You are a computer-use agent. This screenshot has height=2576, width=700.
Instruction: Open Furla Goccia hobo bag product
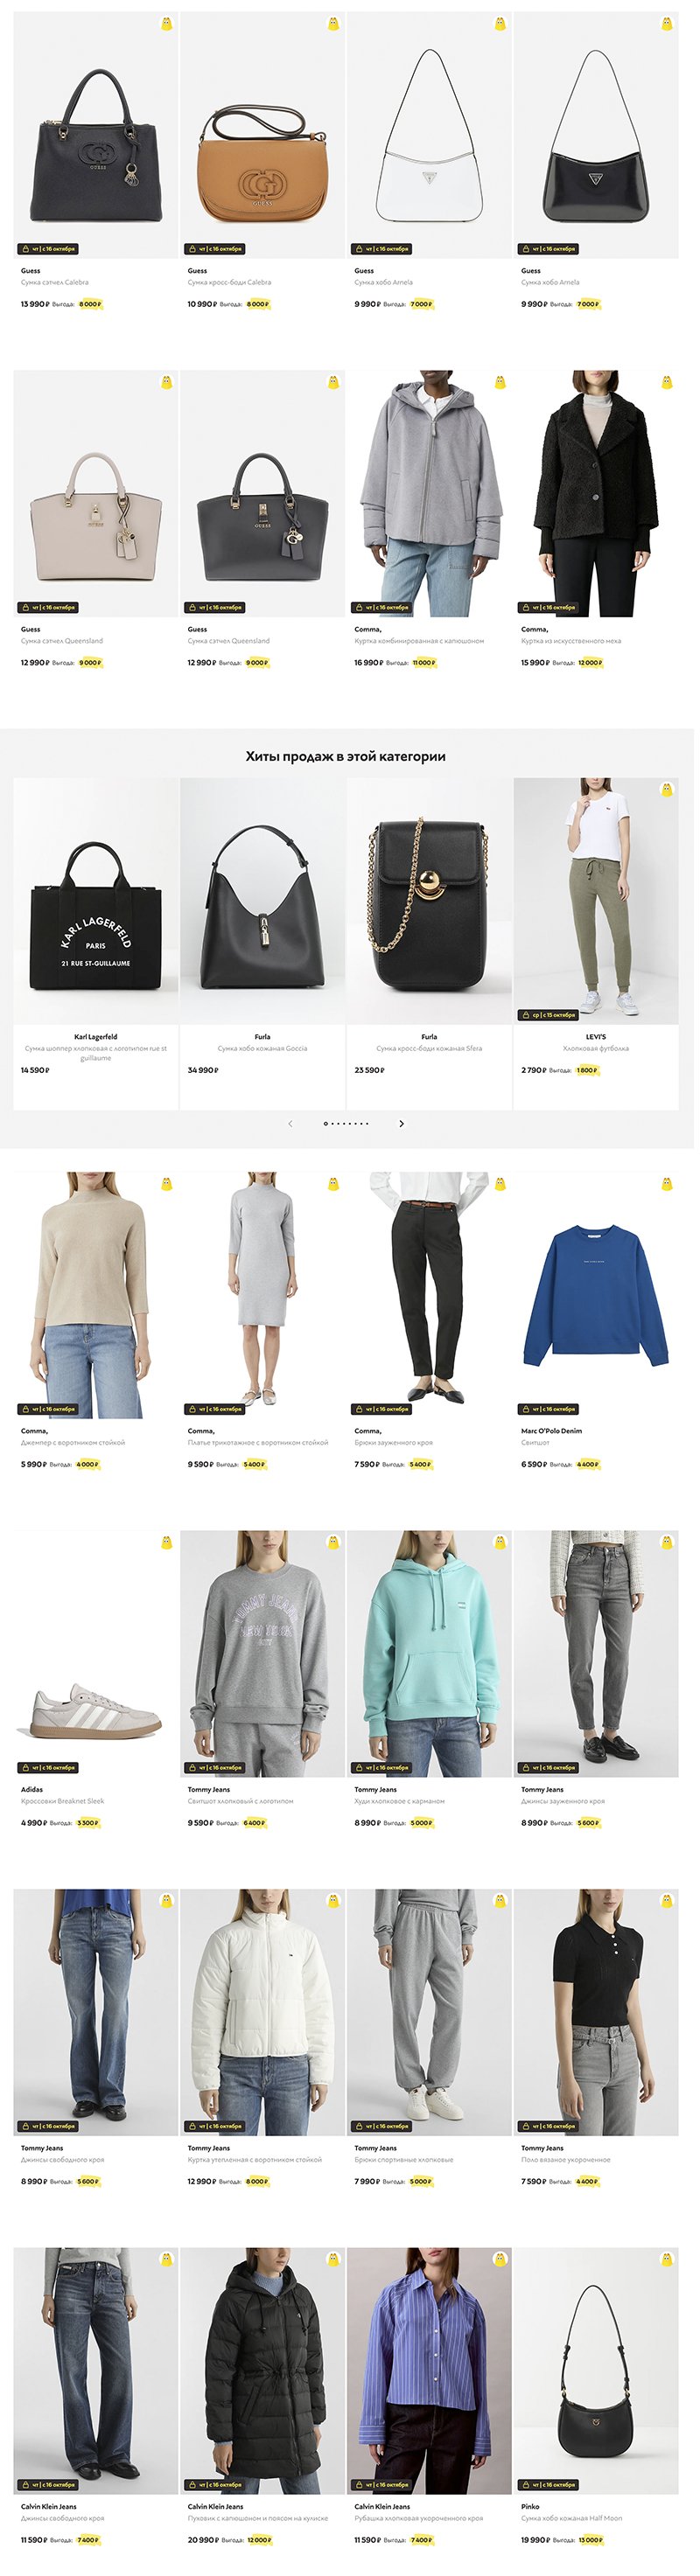(x=263, y=901)
